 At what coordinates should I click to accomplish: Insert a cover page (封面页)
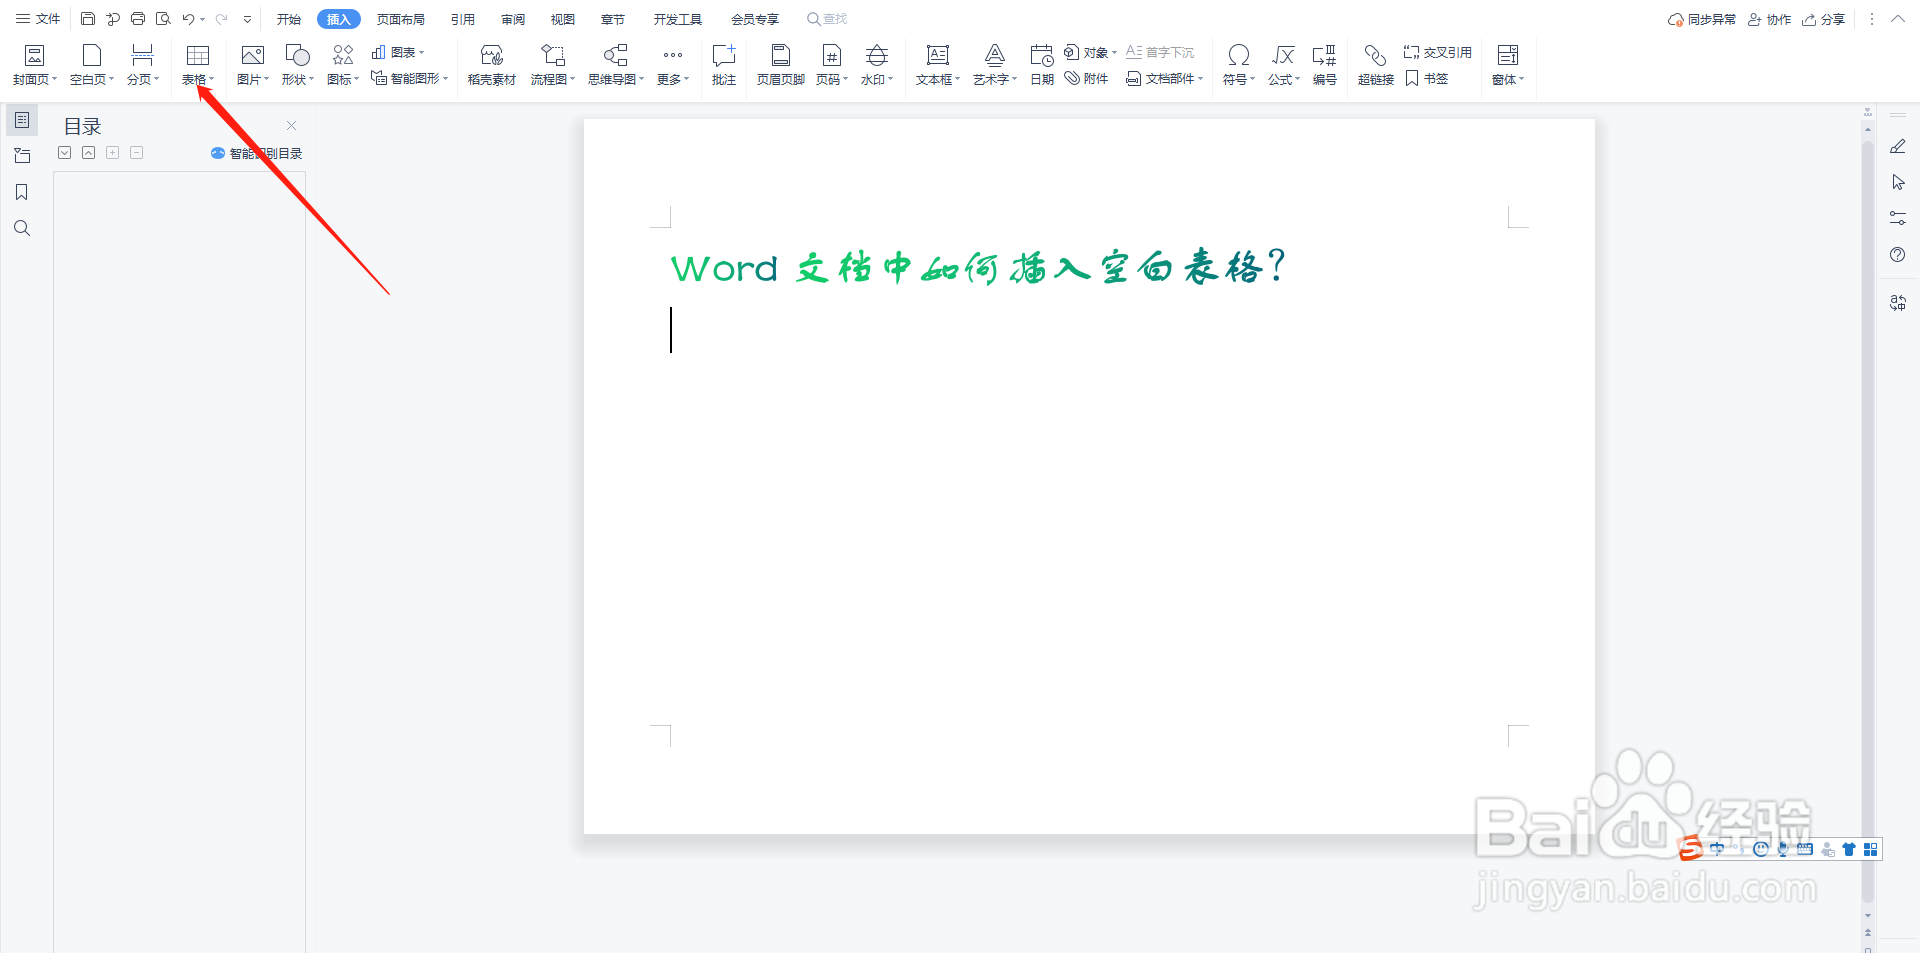(x=35, y=65)
